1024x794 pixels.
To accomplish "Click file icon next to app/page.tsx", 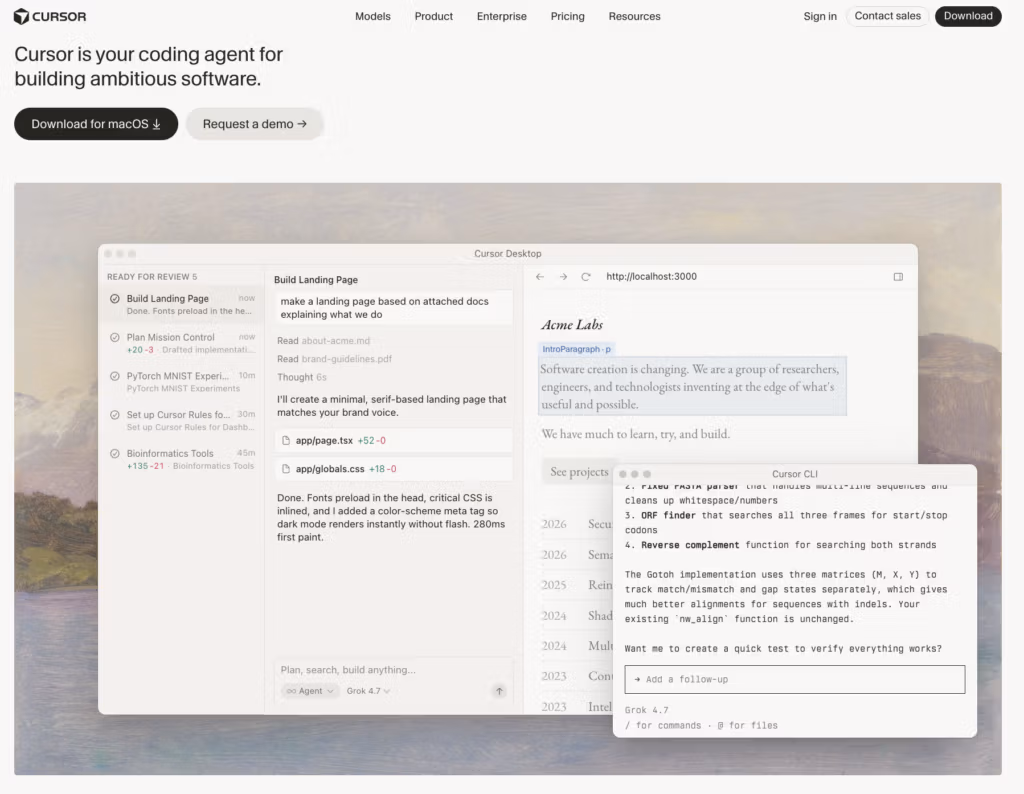I will 285,441.
